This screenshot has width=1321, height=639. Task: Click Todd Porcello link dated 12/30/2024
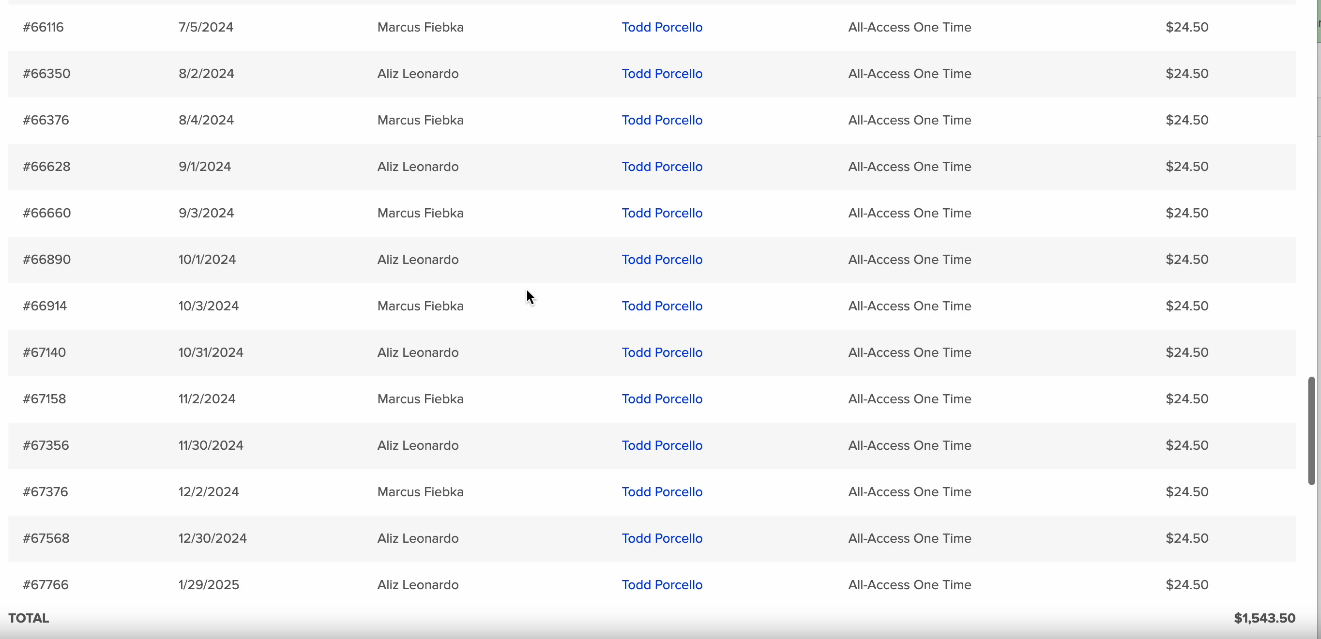point(662,539)
